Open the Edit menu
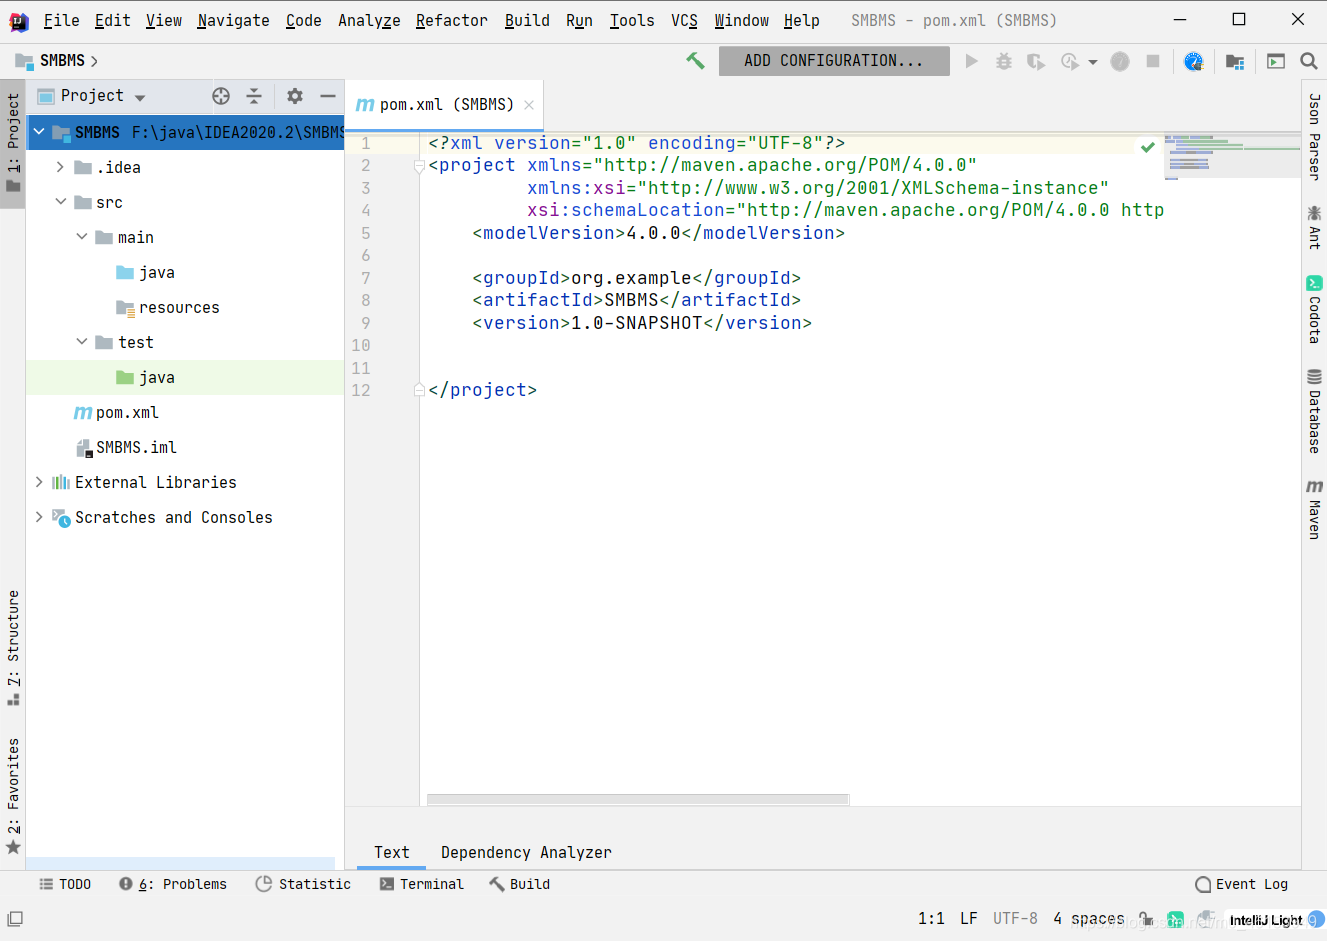This screenshot has width=1327, height=941. coord(112,20)
